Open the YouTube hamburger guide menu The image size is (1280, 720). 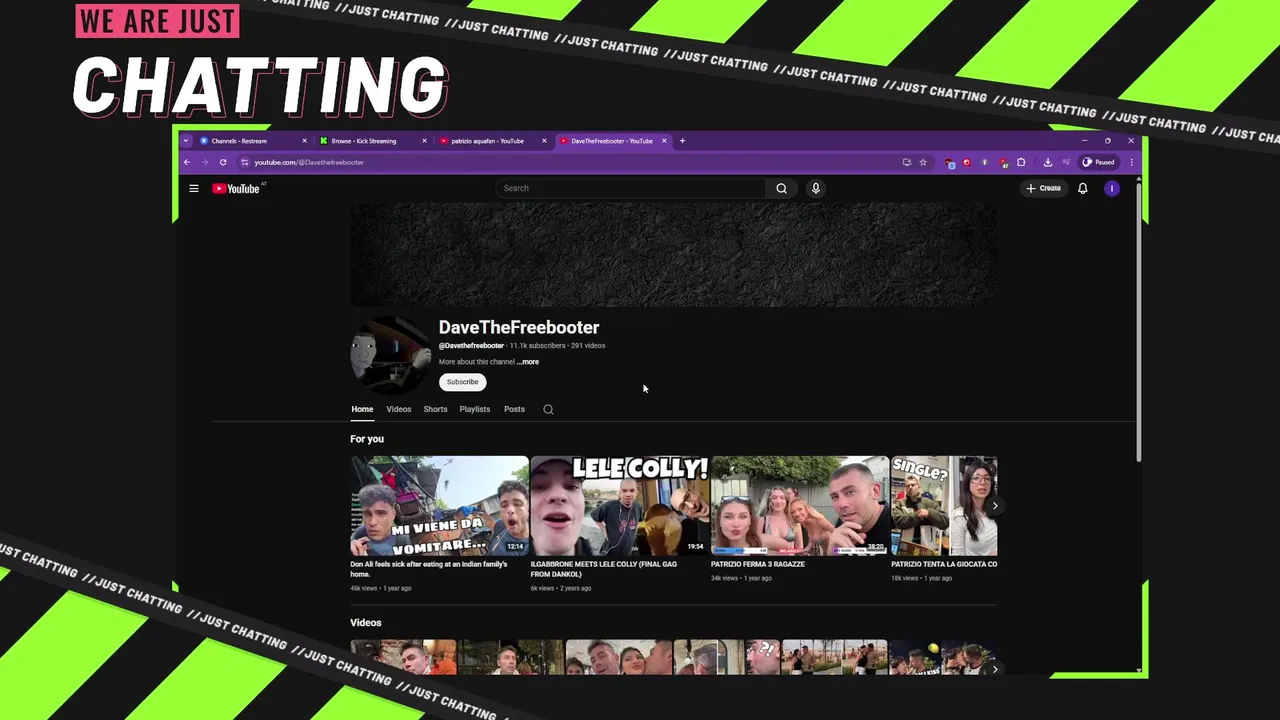coord(194,188)
